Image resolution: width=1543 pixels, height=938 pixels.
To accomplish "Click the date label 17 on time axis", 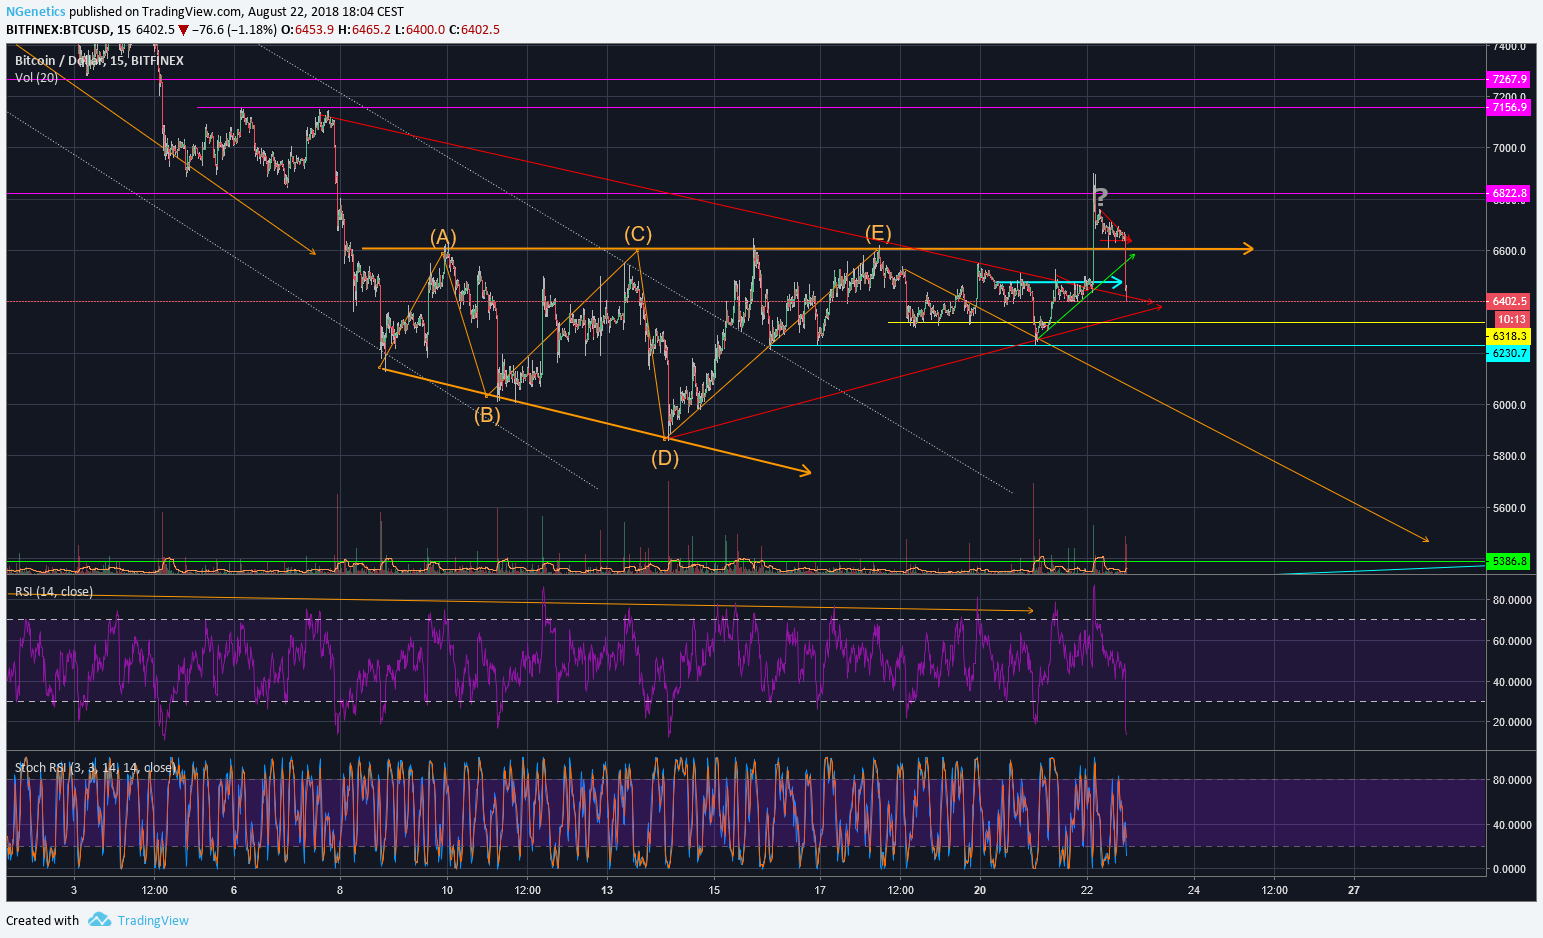I will click(x=820, y=890).
